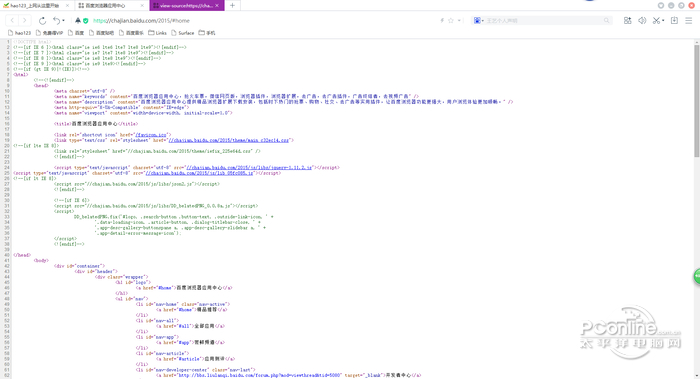Screen dimensions: 700x379
Task: Open the dropdown arrow next to bookmark star
Action: click(459, 21)
